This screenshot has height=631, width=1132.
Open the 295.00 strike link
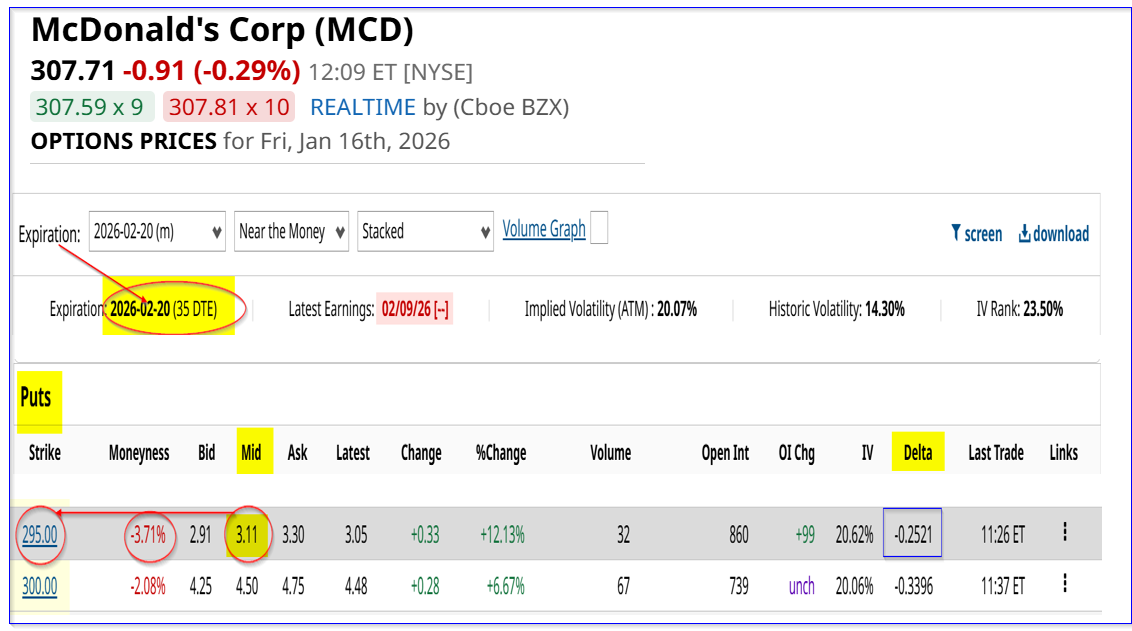(x=40, y=534)
